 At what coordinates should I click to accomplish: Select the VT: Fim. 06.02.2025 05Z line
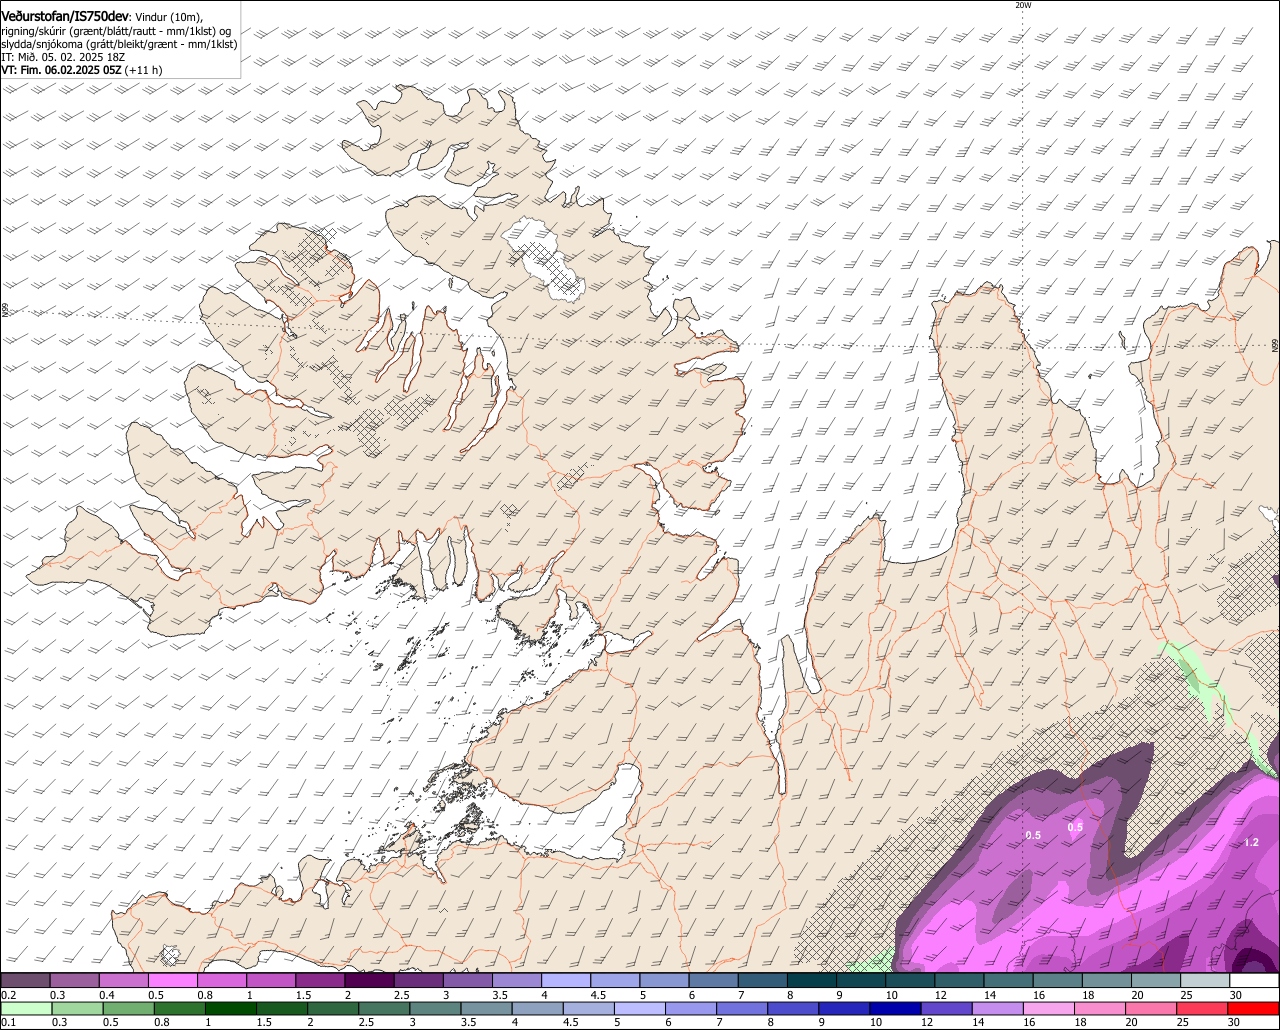click(x=82, y=70)
